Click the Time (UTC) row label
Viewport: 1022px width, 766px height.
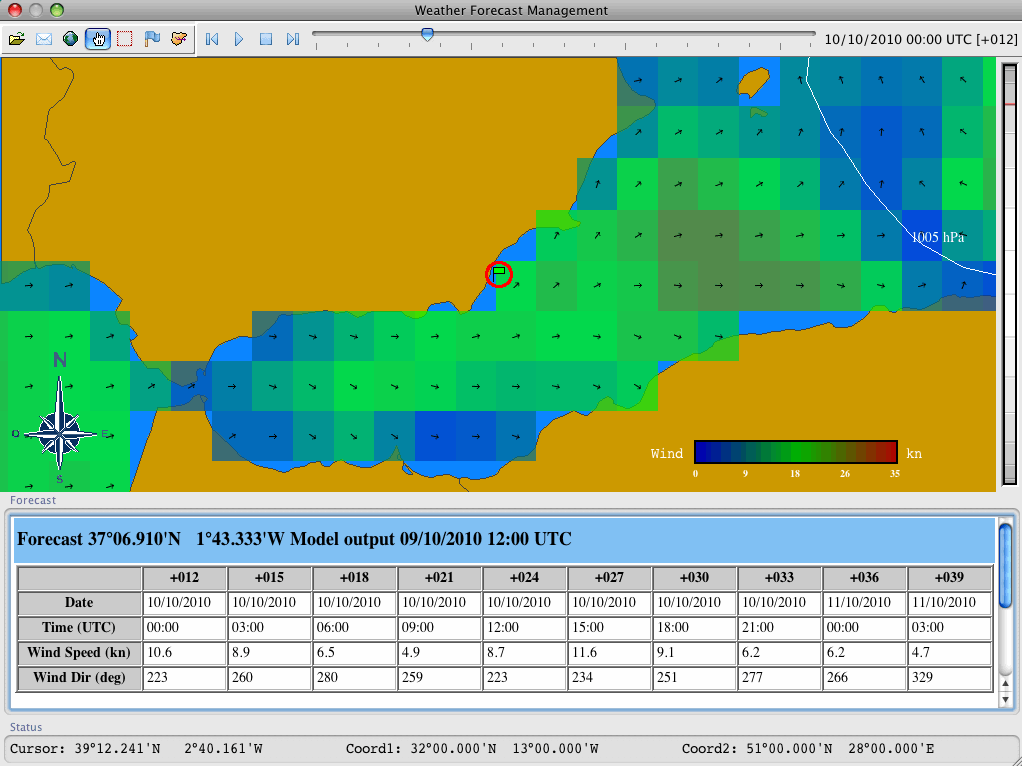pos(80,627)
